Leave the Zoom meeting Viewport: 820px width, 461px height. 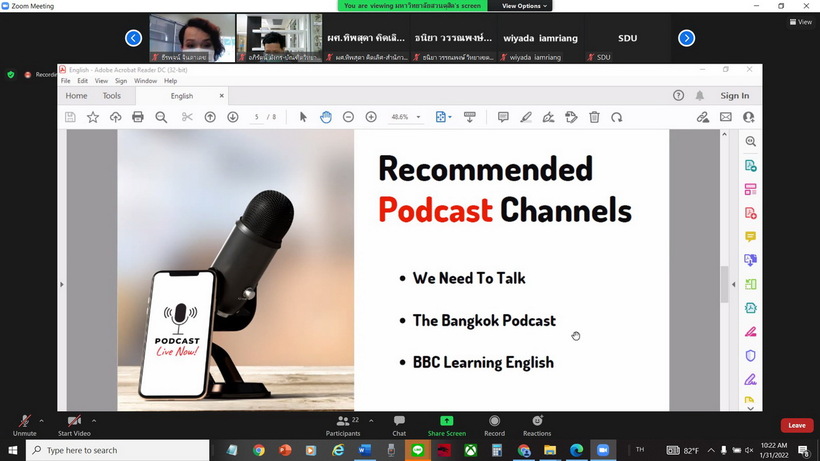click(x=796, y=425)
